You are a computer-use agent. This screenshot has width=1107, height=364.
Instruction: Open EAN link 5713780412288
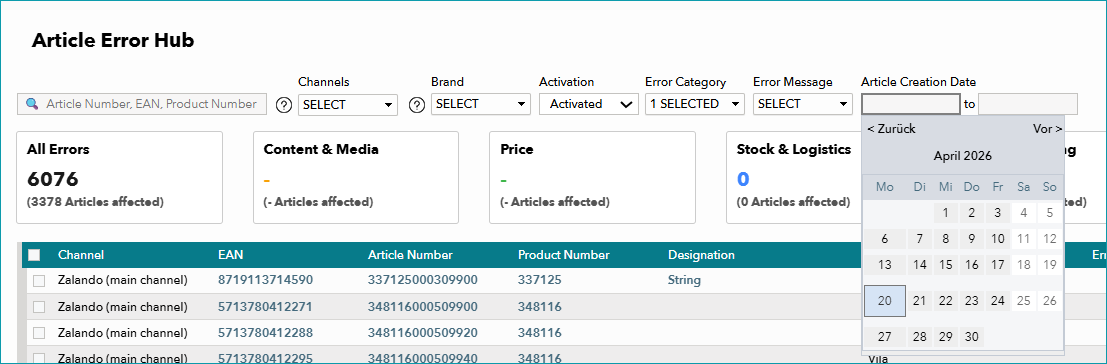point(265,332)
